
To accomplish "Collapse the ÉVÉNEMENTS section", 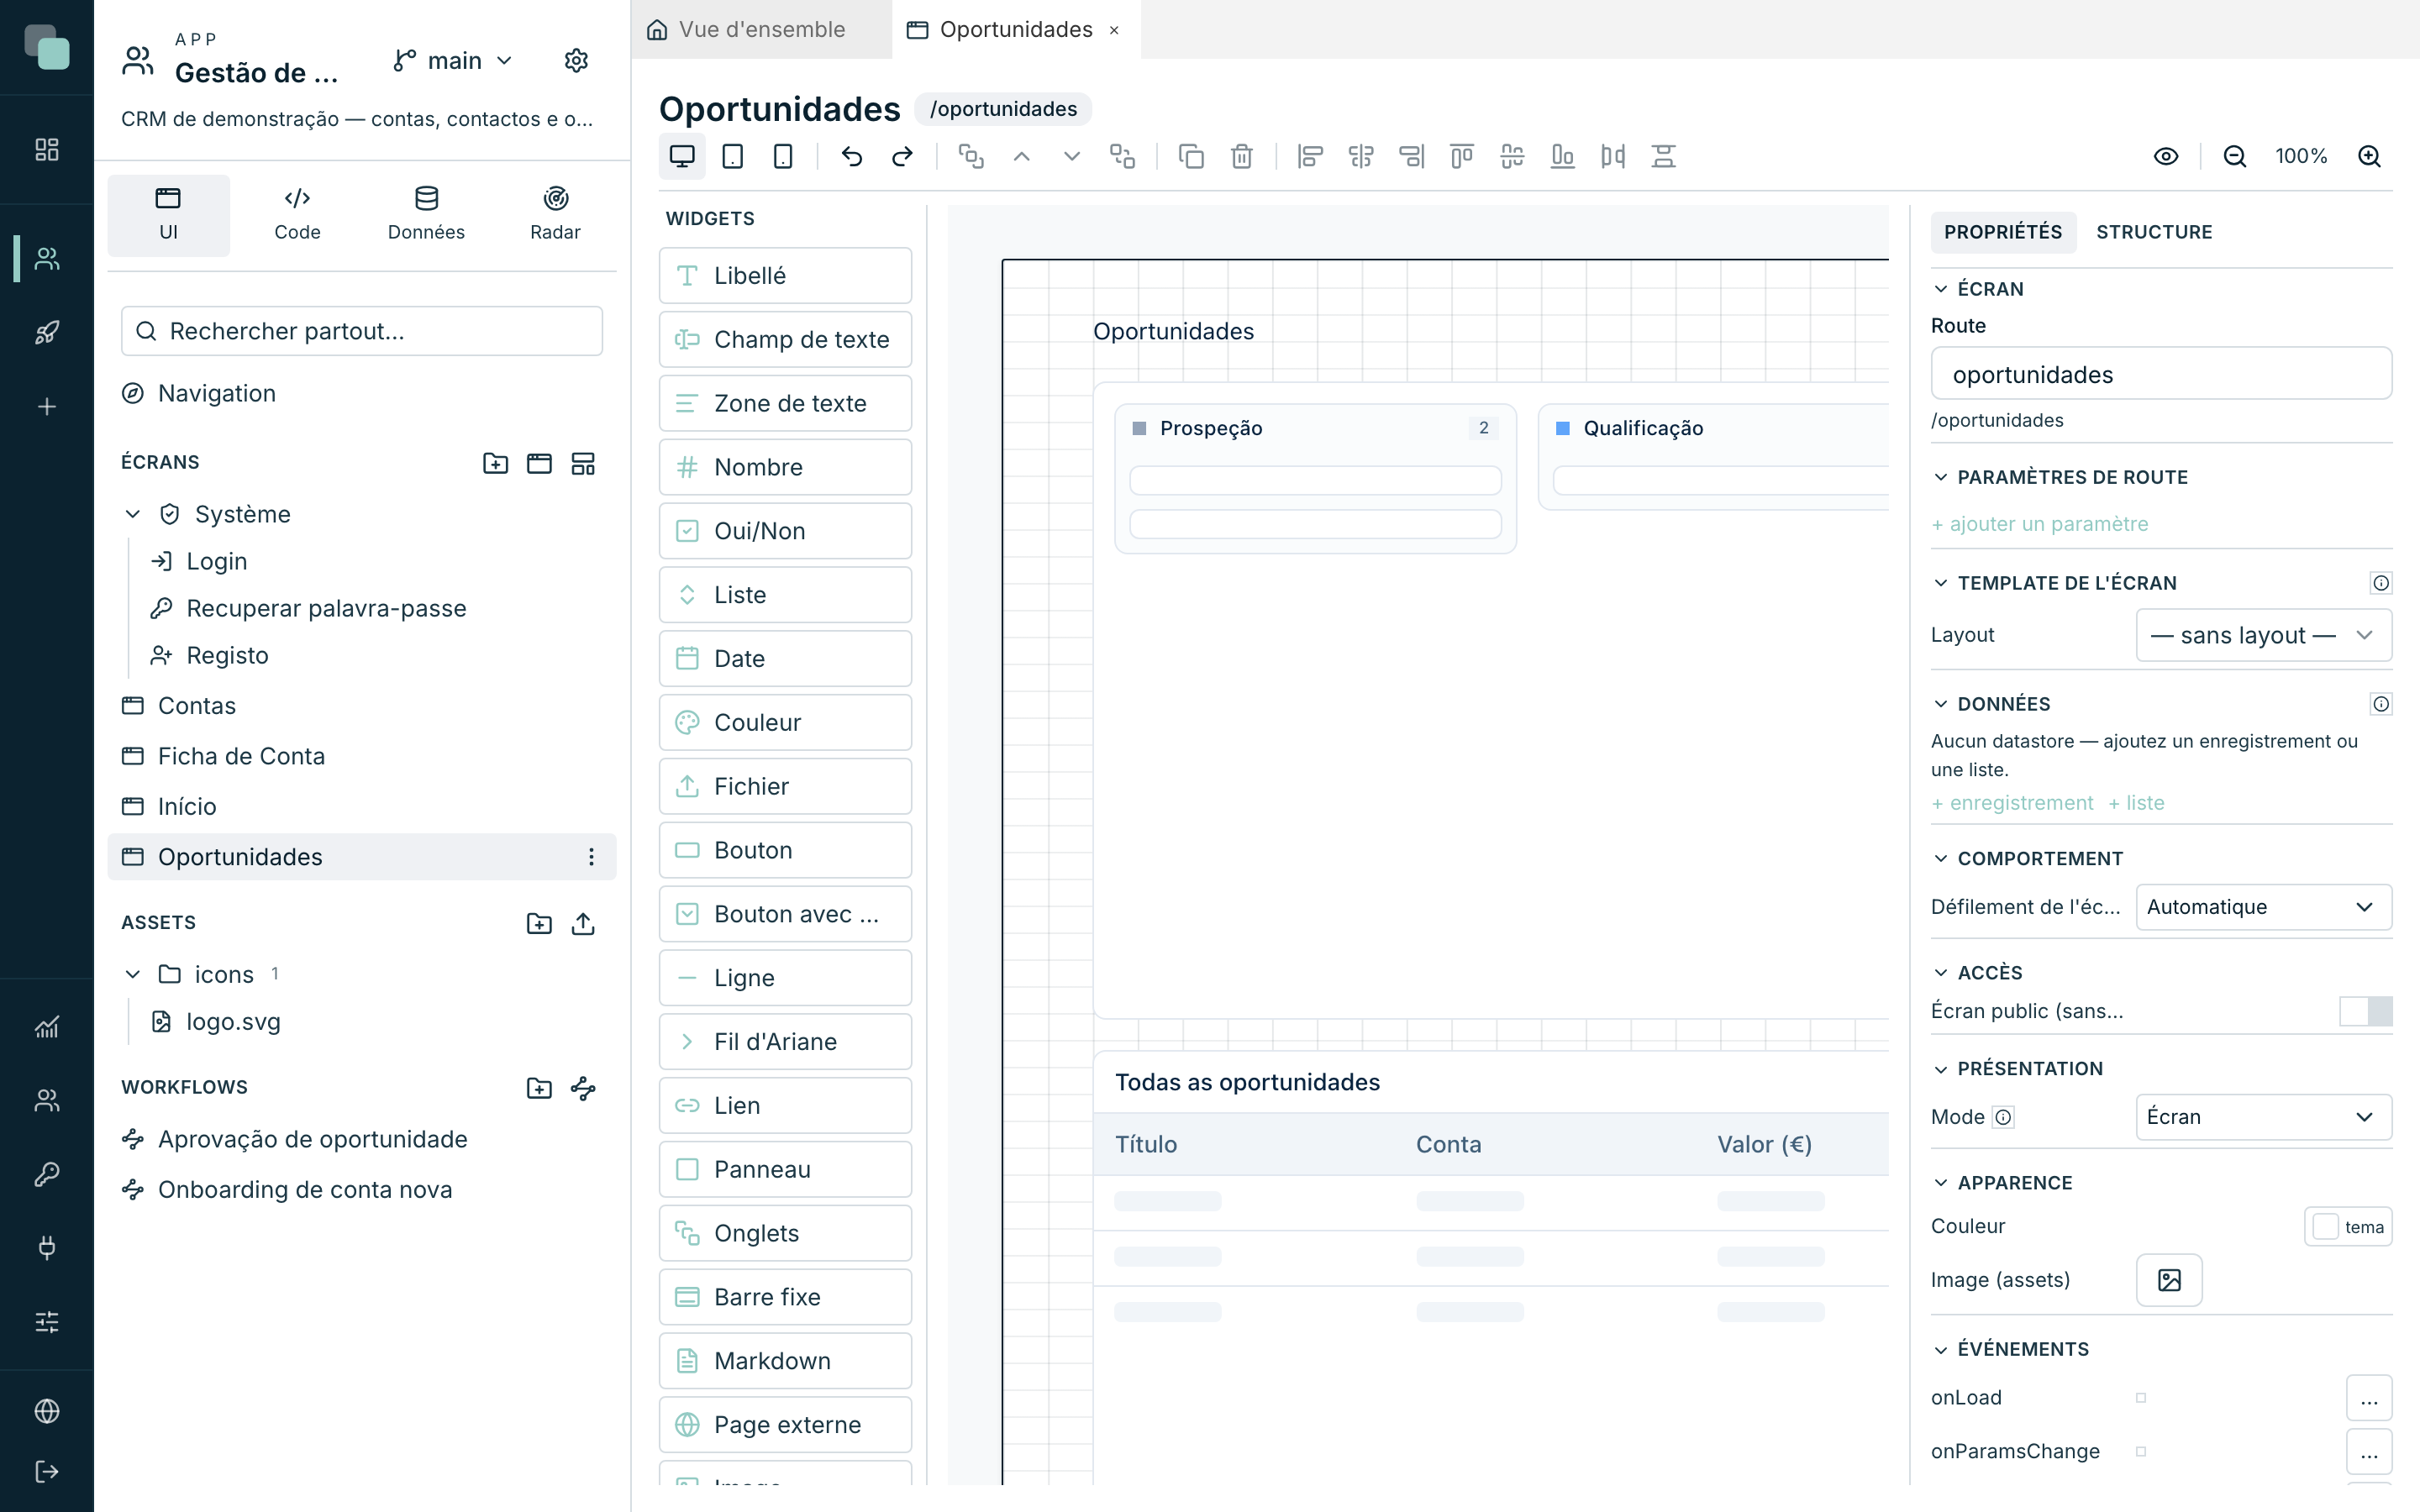I will [1940, 1349].
